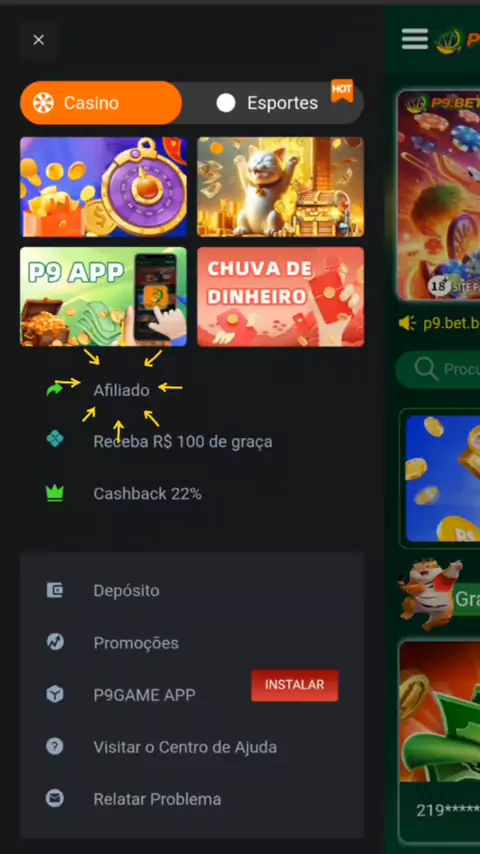Install the P9GAME app with INSTALAR button
The height and width of the screenshot is (854, 480).
click(x=295, y=685)
